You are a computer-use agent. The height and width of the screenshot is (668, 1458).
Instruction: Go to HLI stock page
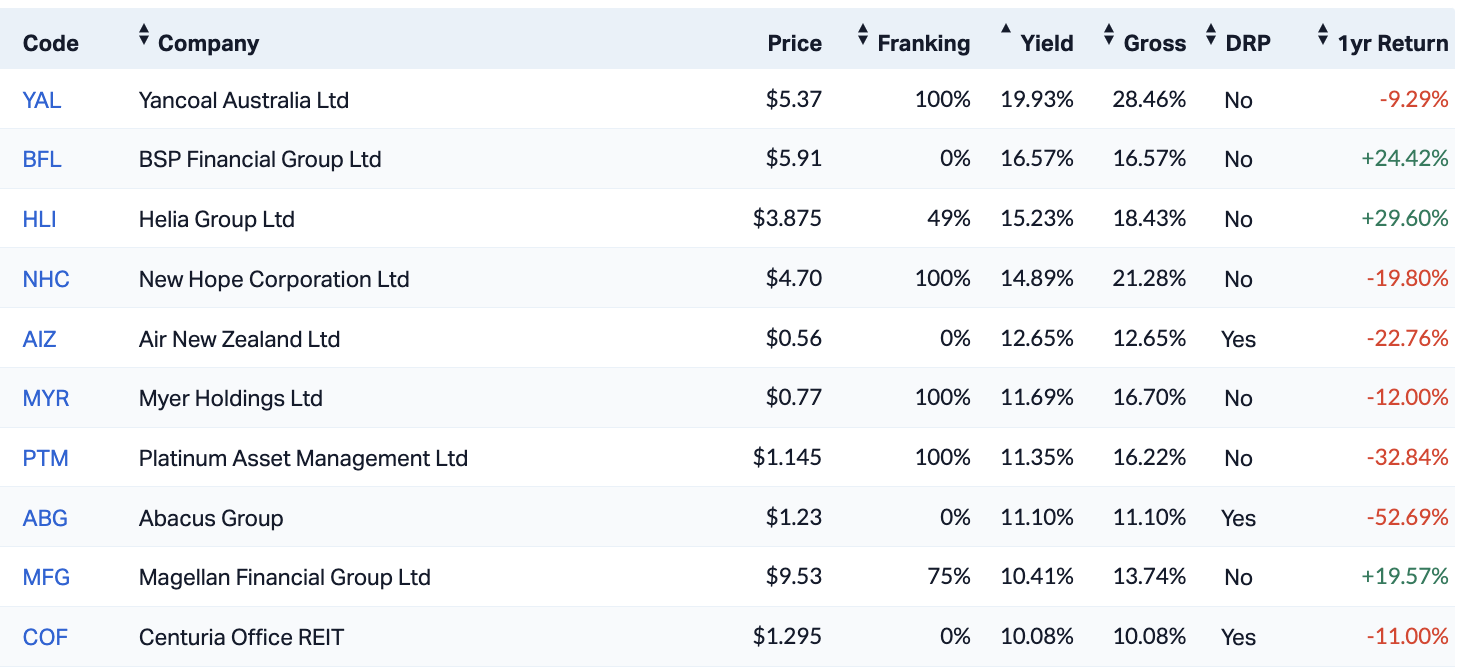tap(39, 219)
